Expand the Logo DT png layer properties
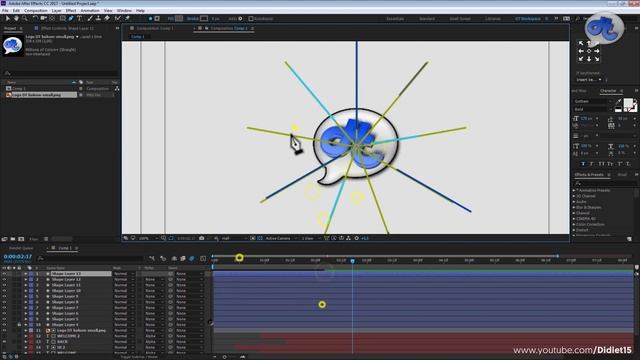Viewport: 640px width, 360px height. (26, 330)
